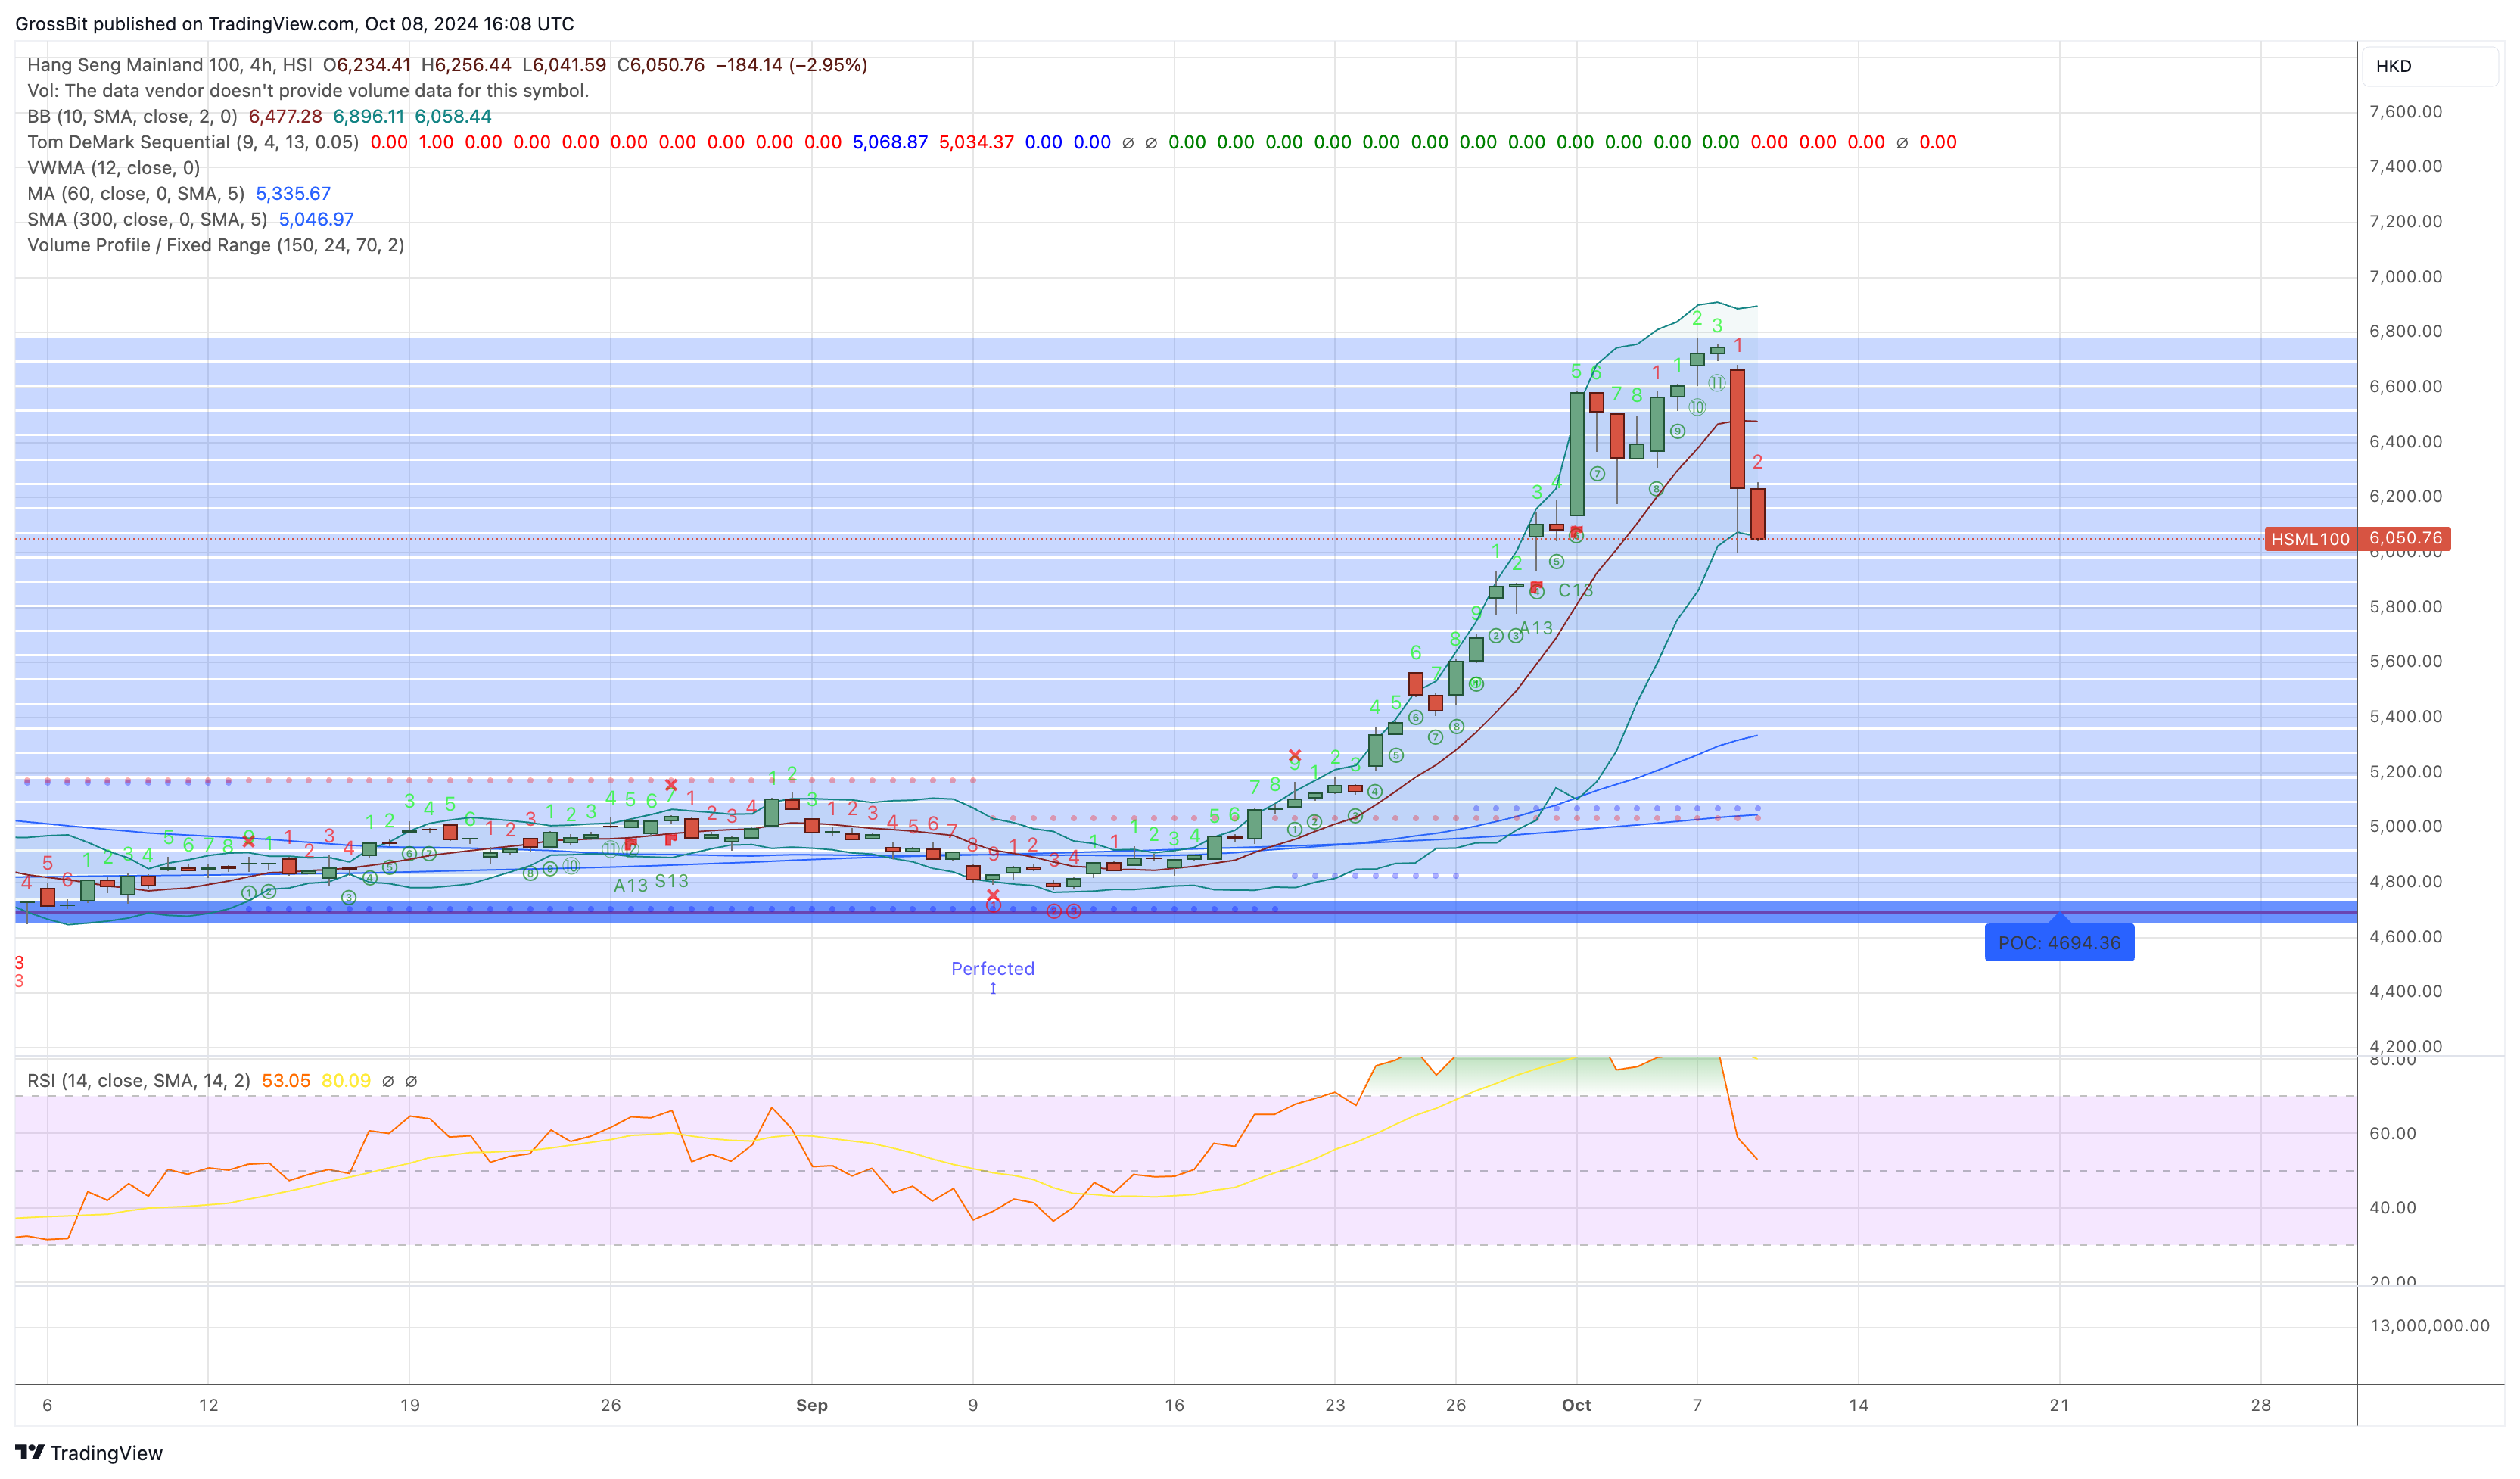Click the Sep label on time axis
Screen dimensions: 2520x1479
pos(811,1404)
